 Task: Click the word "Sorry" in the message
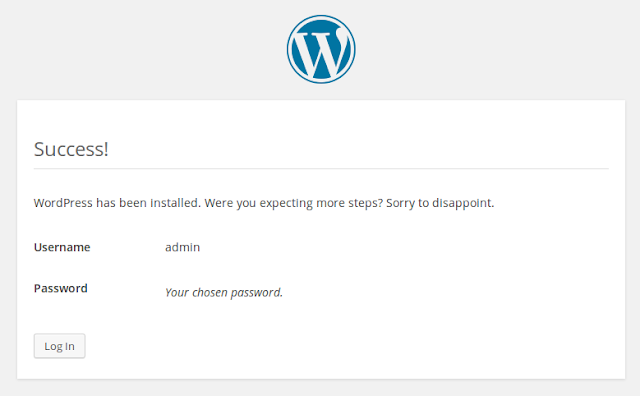tap(400, 204)
